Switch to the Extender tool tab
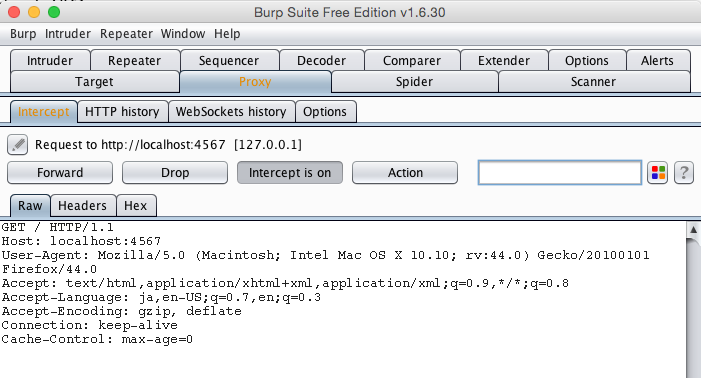This screenshot has width=701, height=378. click(x=504, y=60)
